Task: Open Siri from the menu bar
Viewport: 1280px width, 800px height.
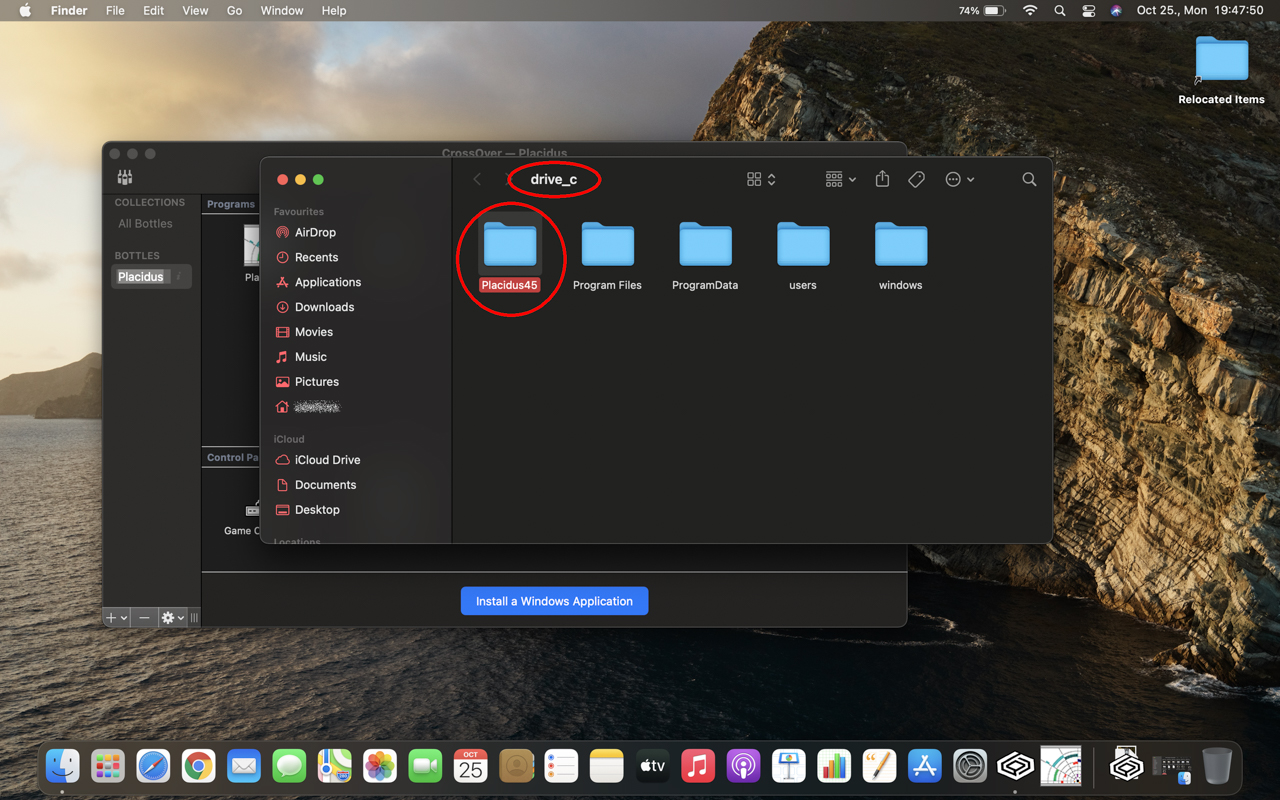Action: pyautogui.click(x=1116, y=10)
